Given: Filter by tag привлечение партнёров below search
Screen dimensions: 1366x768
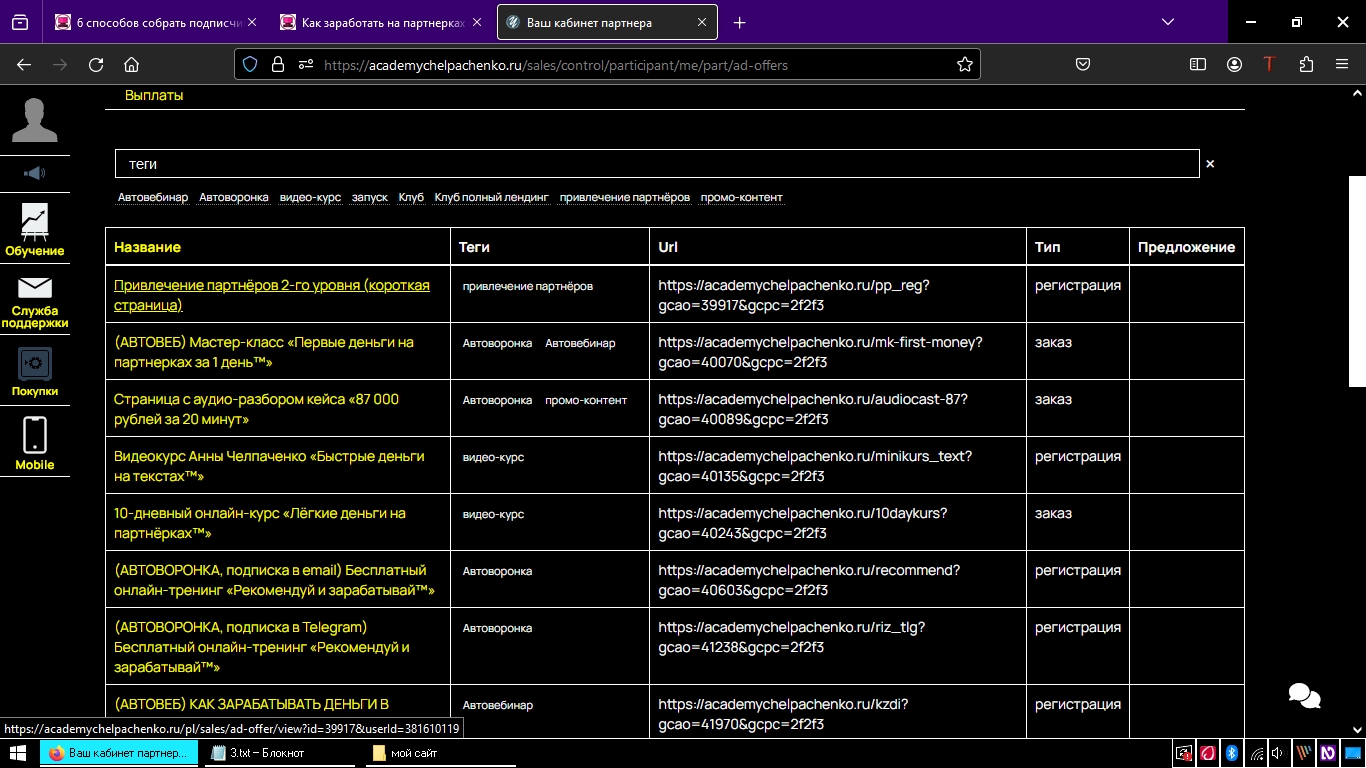Looking at the screenshot, I should point(625,197).
